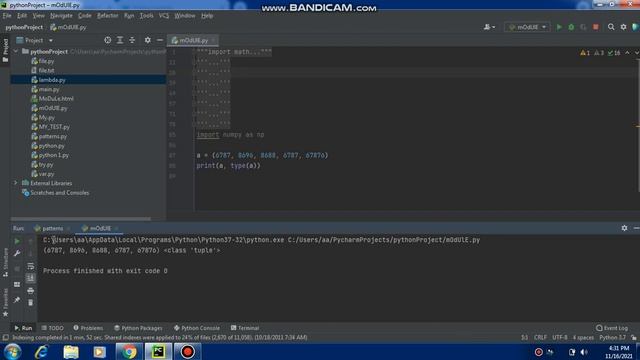Open lambda.py in the project tree
Image resolution: width=640 pixels, height=360 pixels.
pos(52,80)
